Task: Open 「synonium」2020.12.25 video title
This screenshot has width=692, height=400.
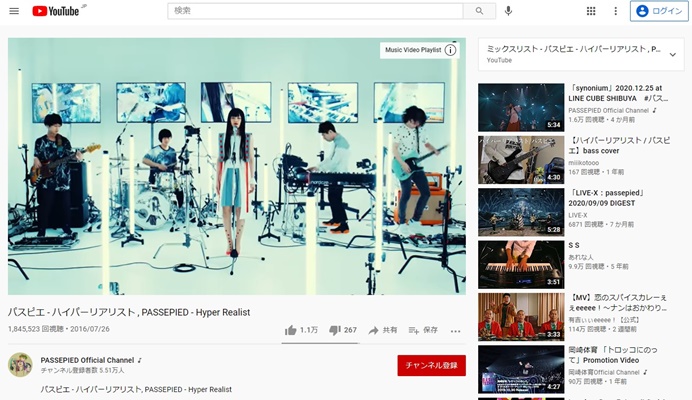Action: point(618,93)
